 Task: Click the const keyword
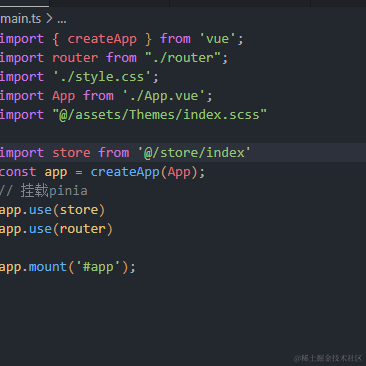(x=18, y=172)
